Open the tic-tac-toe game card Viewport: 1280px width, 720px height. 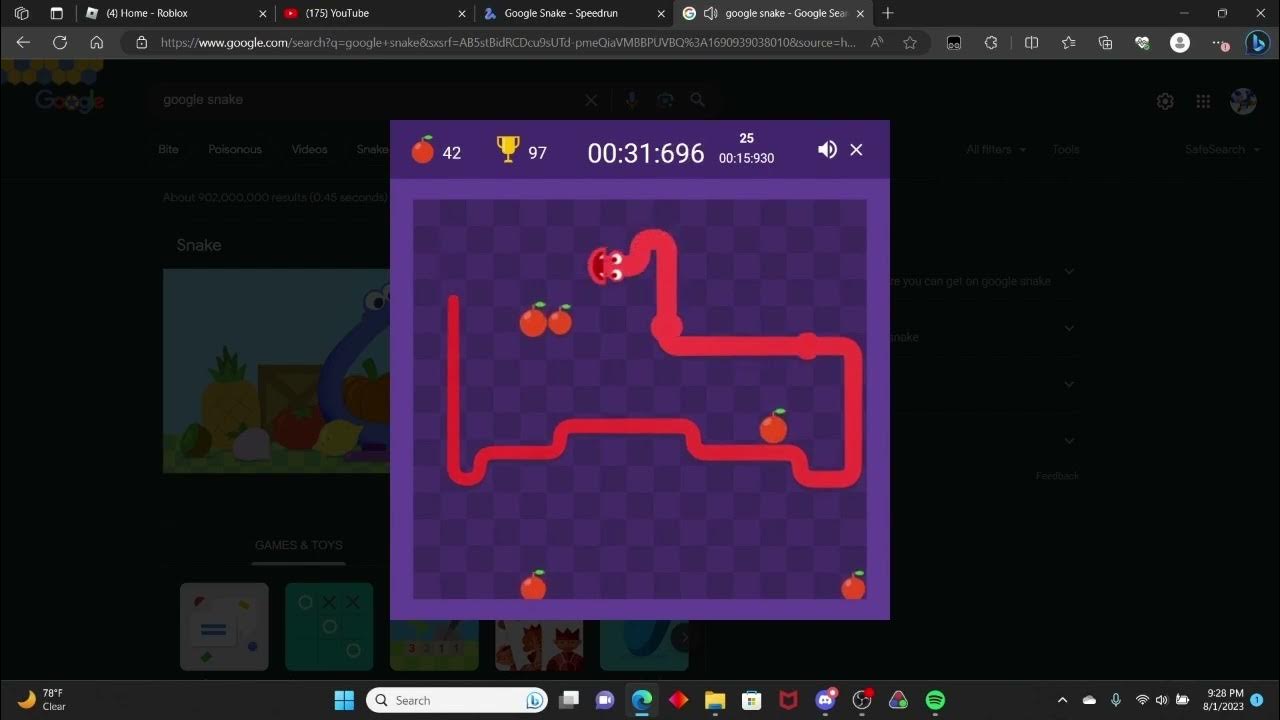pos(329,627)
